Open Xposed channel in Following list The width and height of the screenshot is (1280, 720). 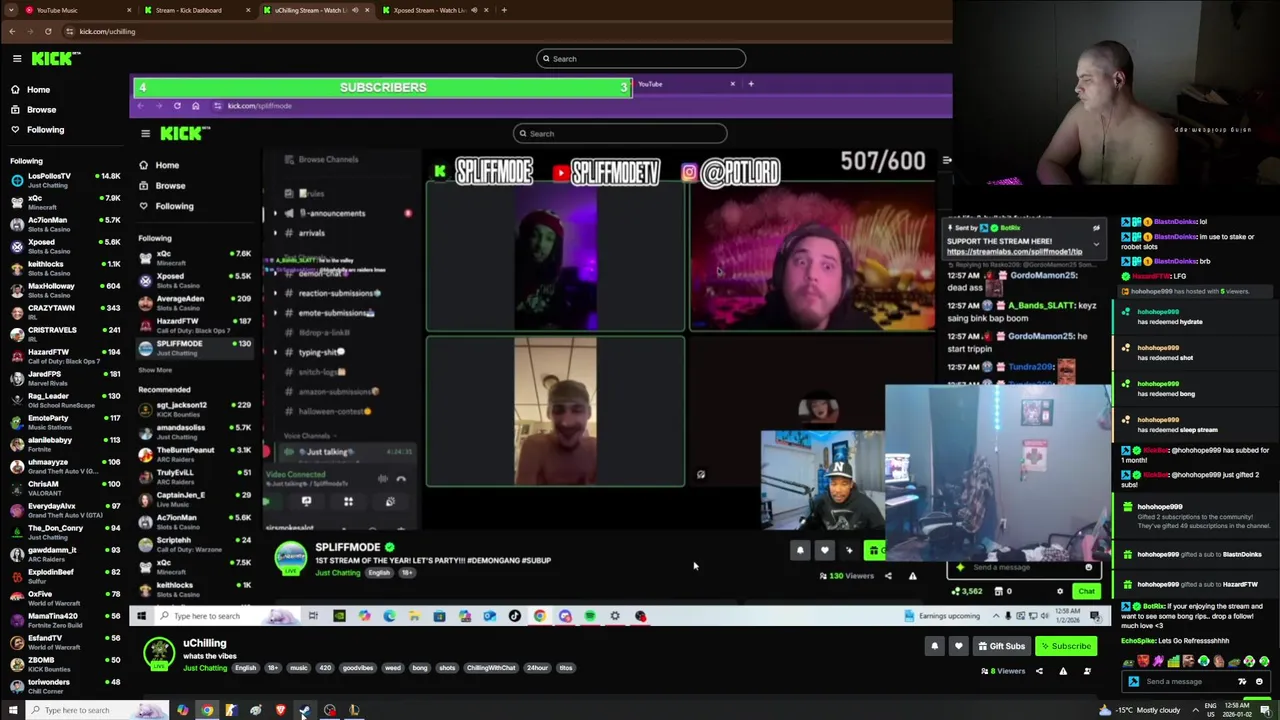[x=65, y=246]
